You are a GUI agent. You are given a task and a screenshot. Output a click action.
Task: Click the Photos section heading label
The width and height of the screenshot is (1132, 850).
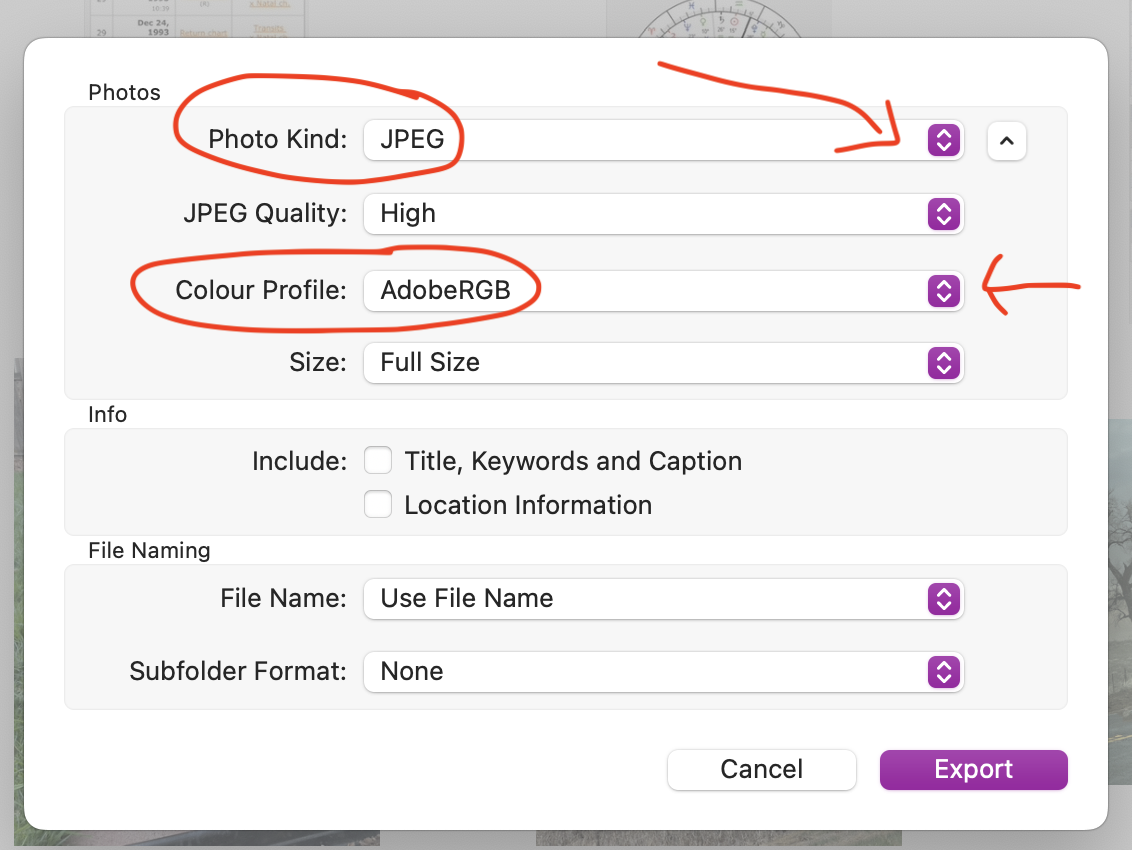124,92
